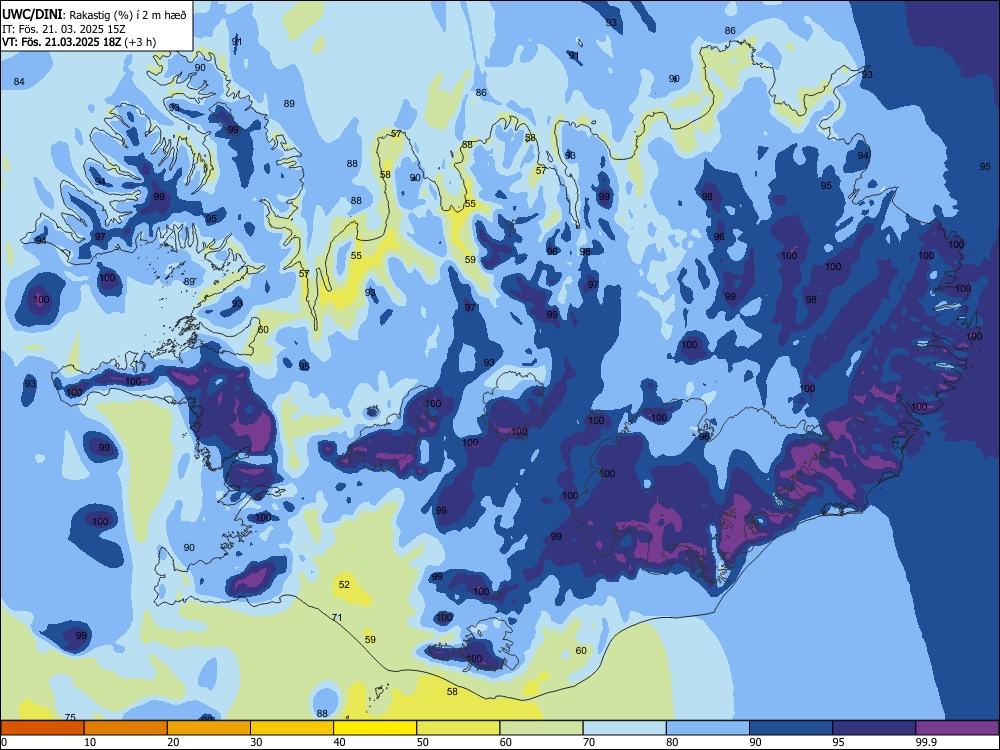Screen dimensions: 1000x750
Task: Click the 20–30% amber legend swatch
Action: (x=209, y=728)
